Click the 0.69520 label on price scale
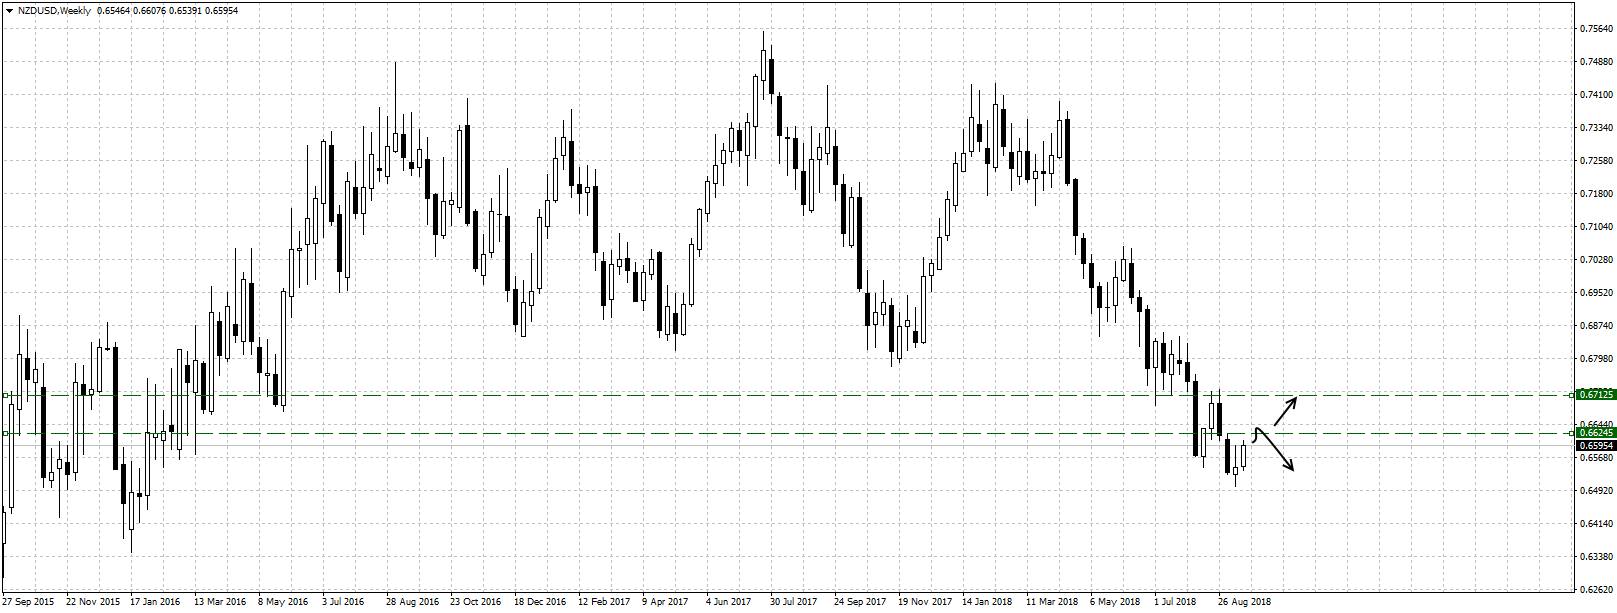This screenshot has height=613, width=1617. [x=1594, y=293]
